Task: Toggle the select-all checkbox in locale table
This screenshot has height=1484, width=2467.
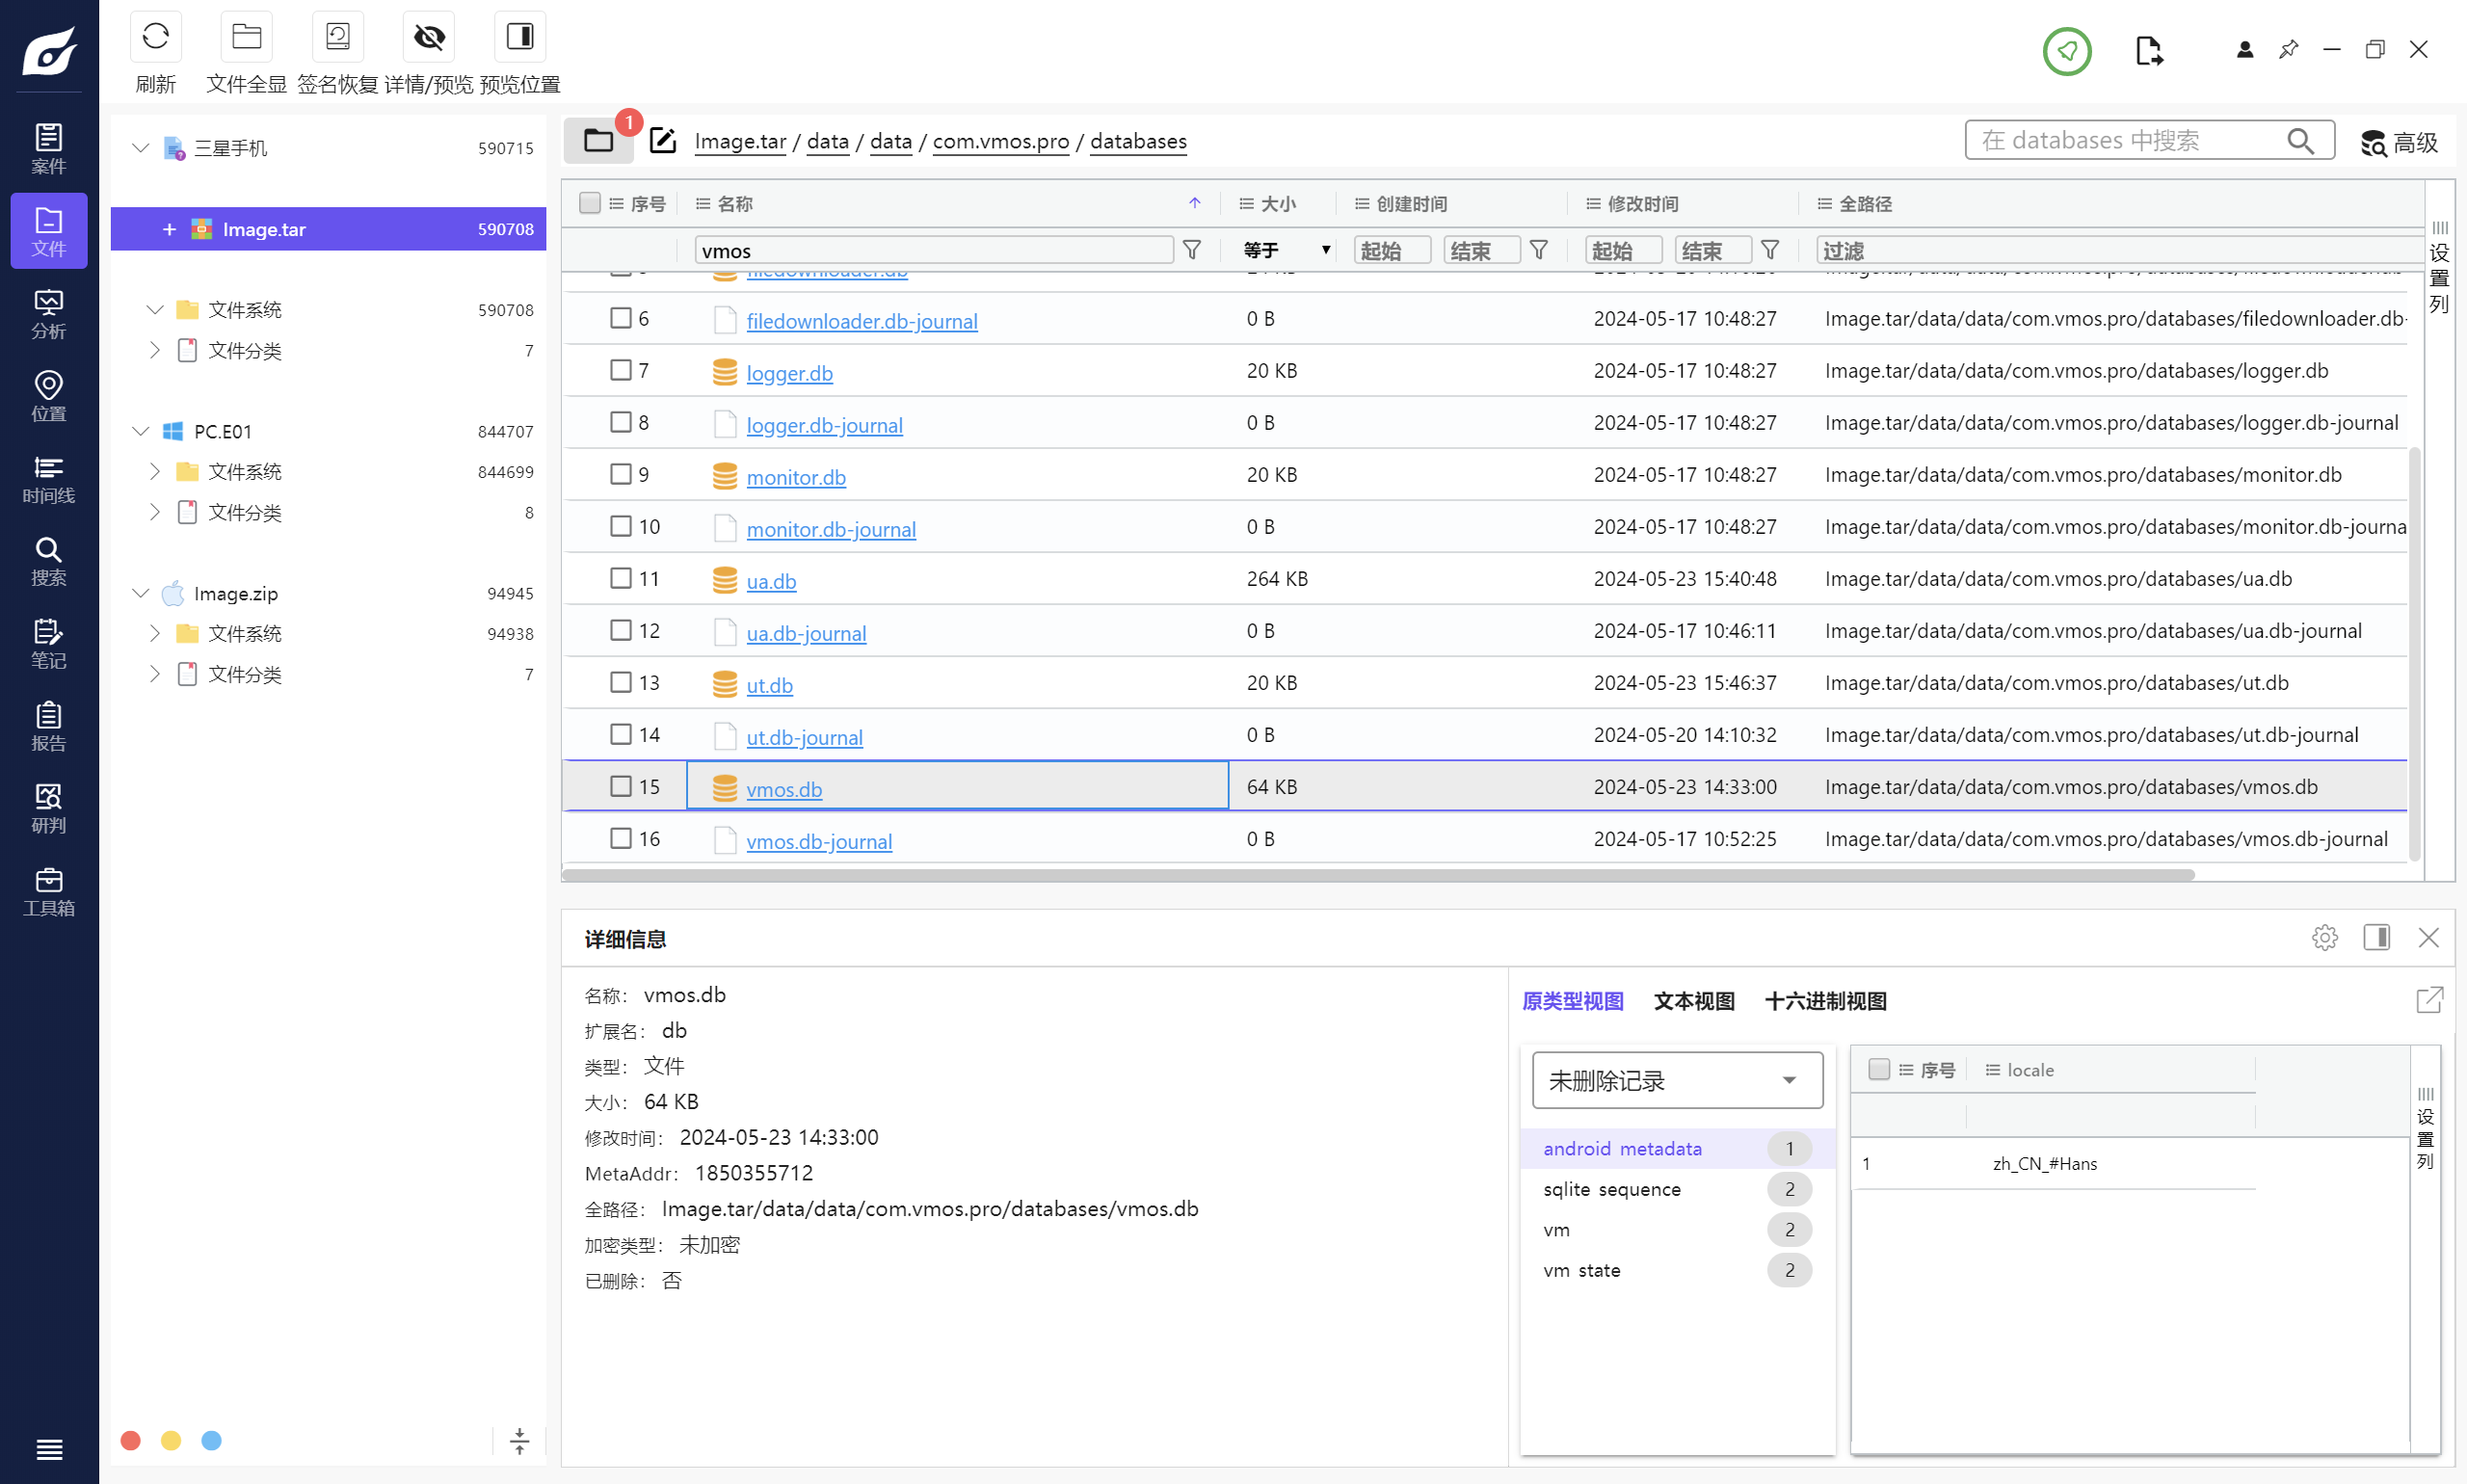Action: pyautogui.click(x=1879, y=1069)
